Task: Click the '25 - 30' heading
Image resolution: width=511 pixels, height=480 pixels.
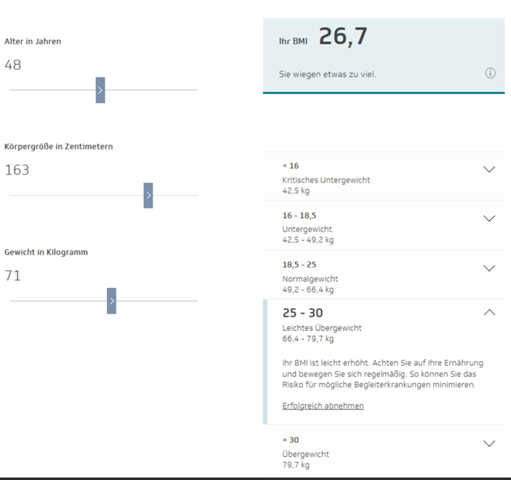Action: [303, 313]
